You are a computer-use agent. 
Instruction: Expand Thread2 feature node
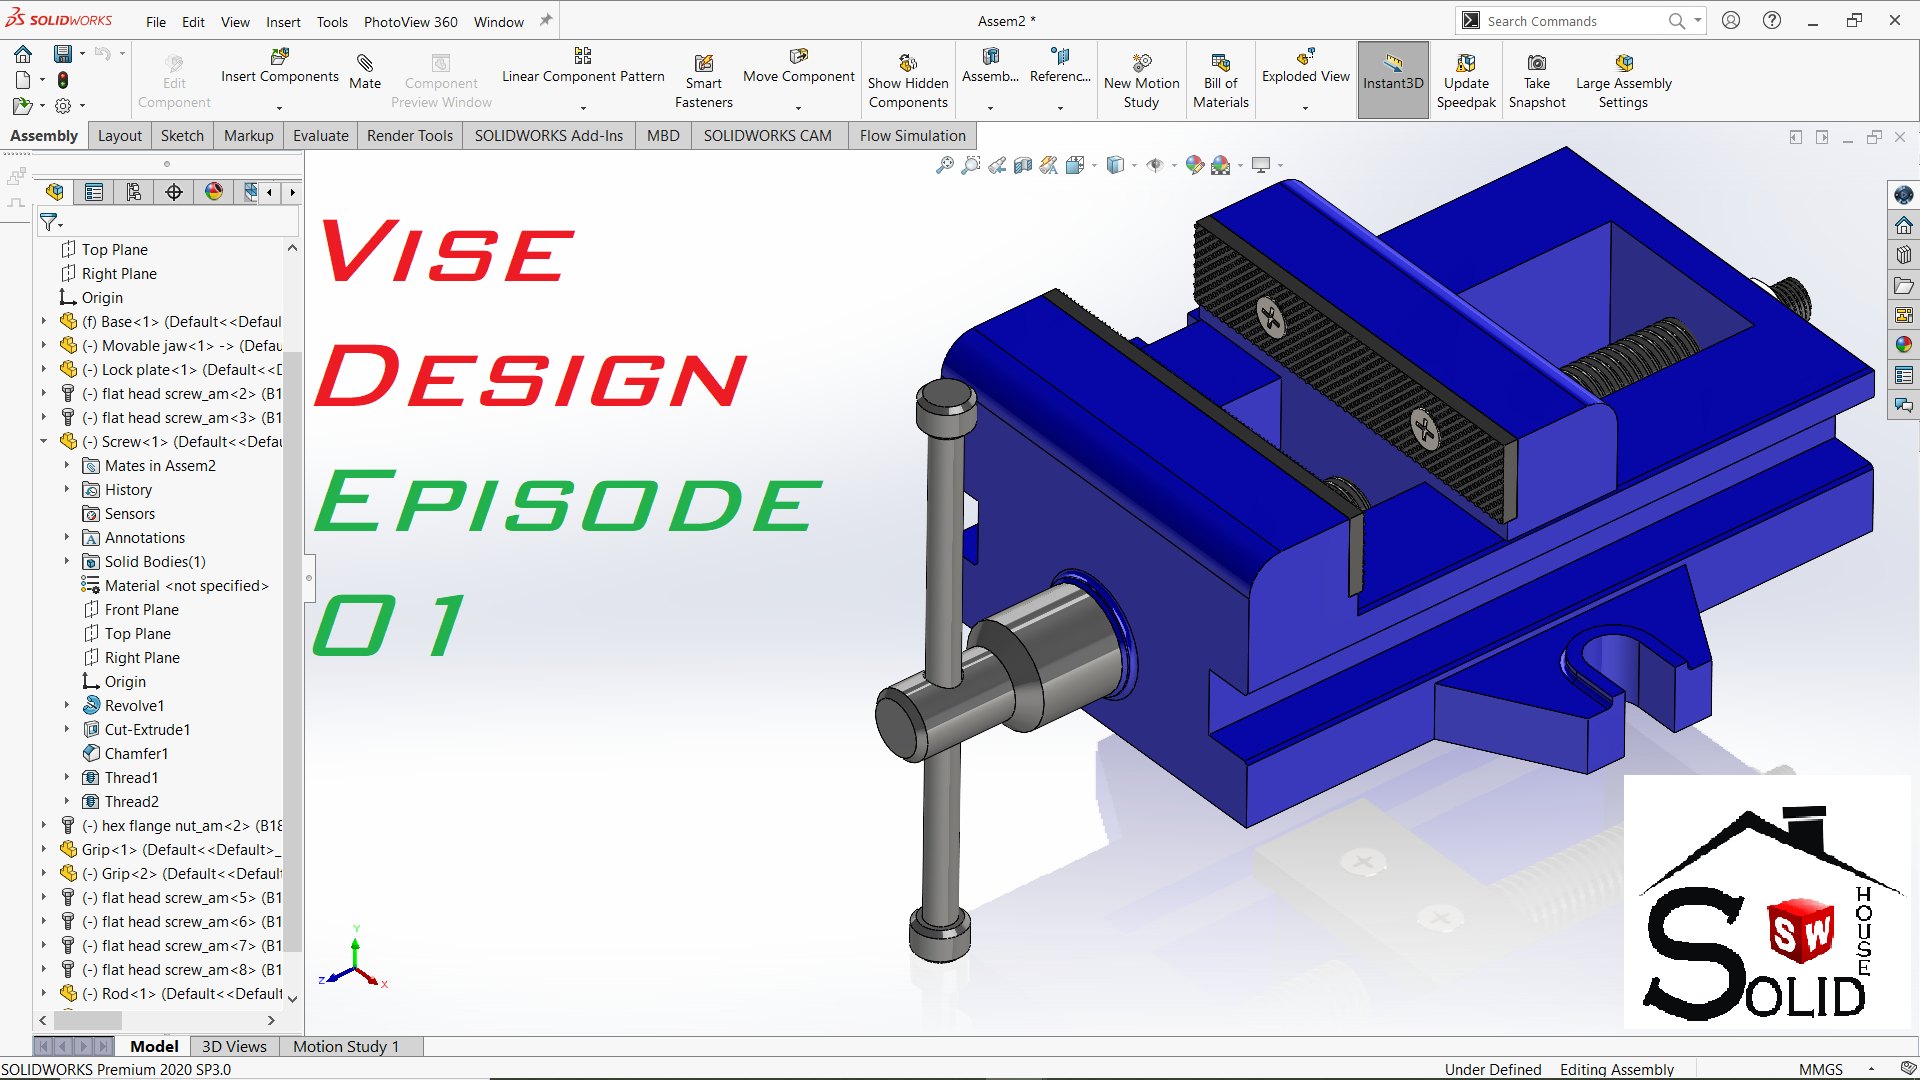click(x=67, y=801)
